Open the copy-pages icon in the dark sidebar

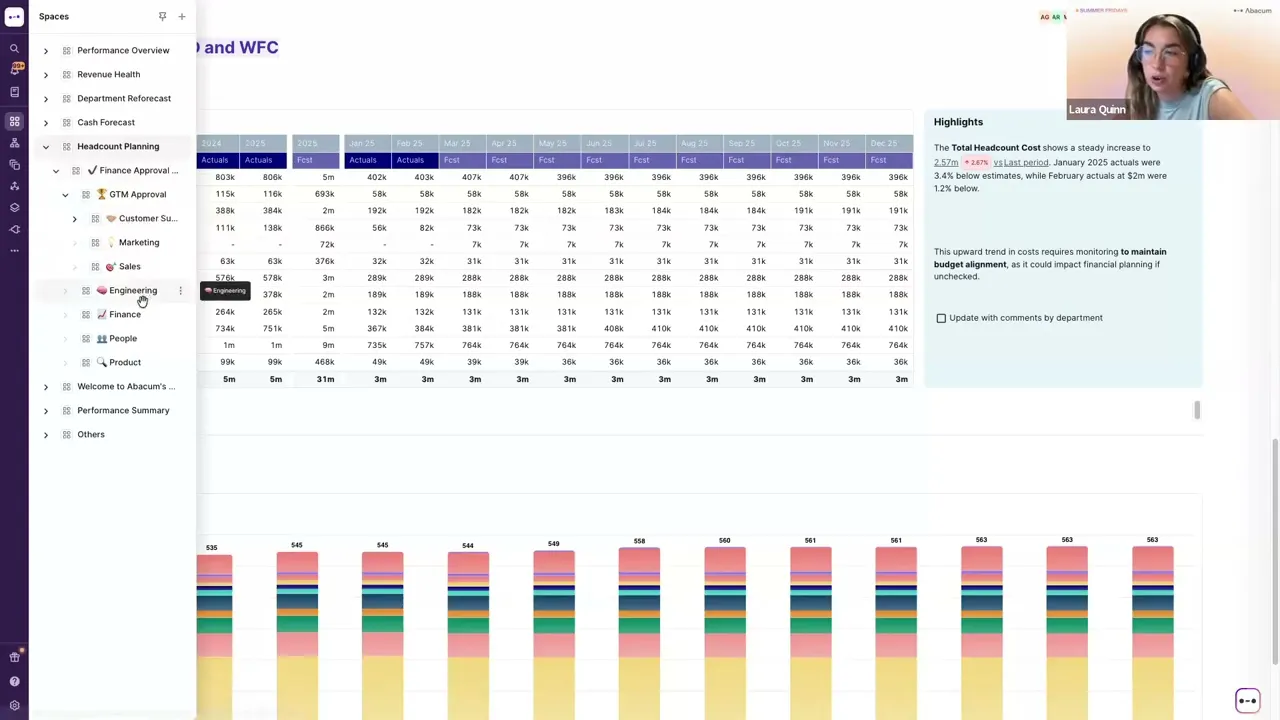[x=14, y=164]
